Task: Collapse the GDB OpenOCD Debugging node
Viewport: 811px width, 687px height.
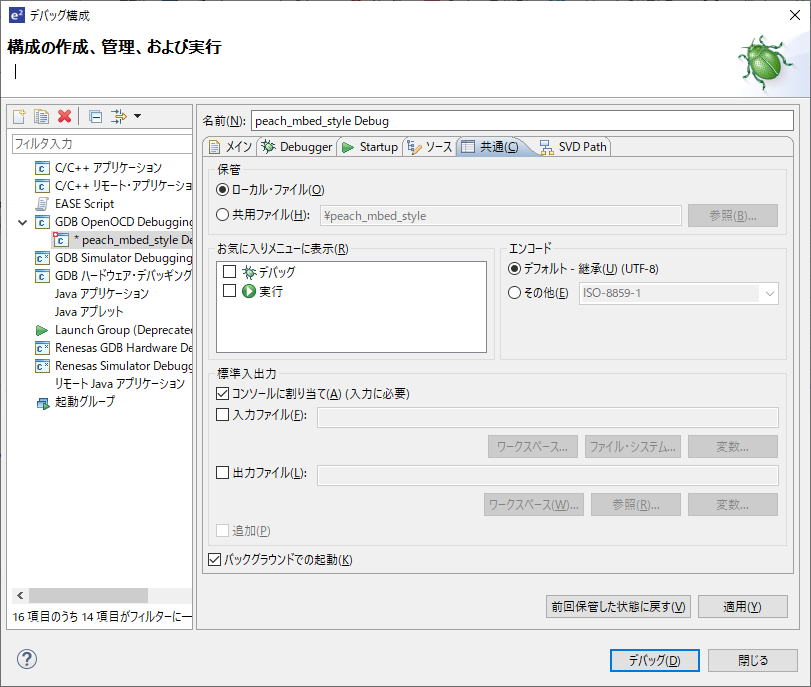Action: [23, 222]
